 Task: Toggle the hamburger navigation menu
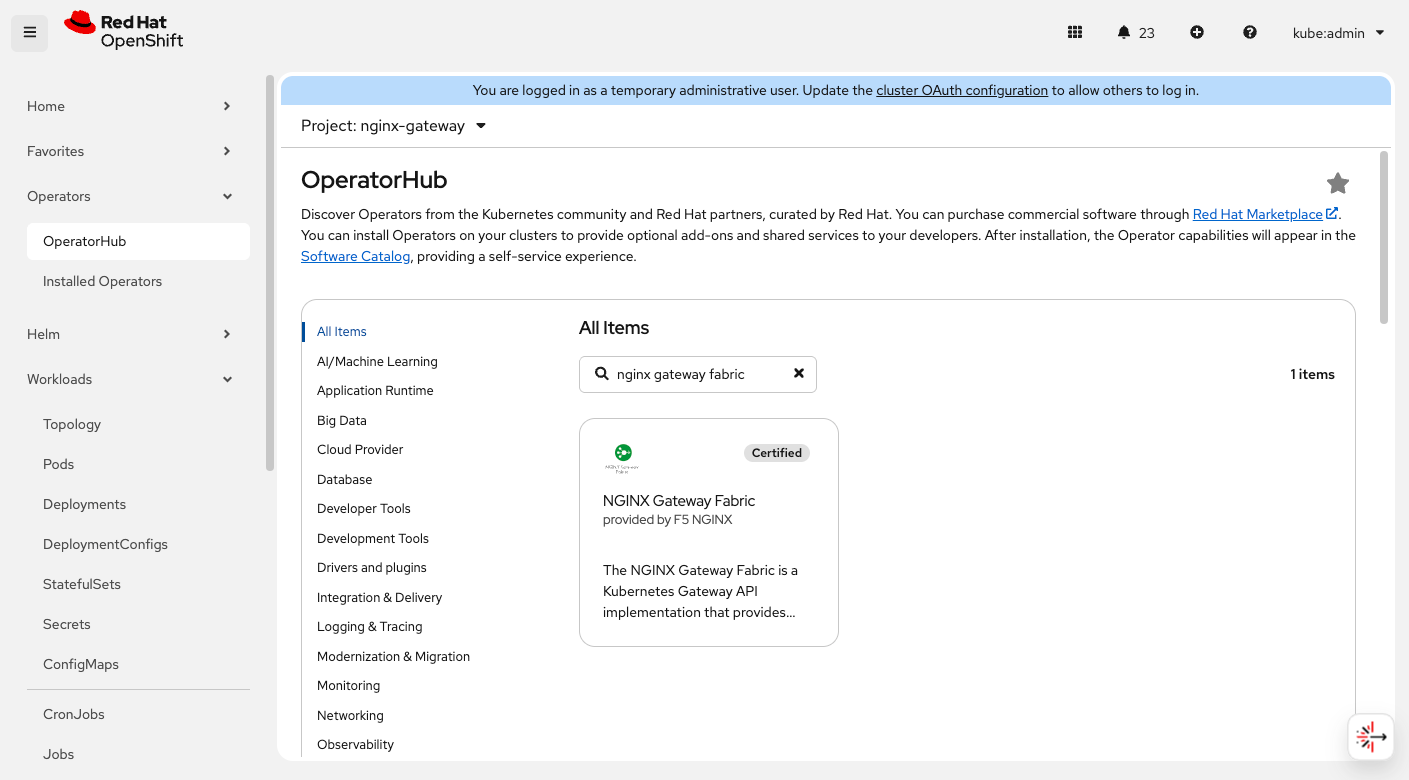click(29, 32)
